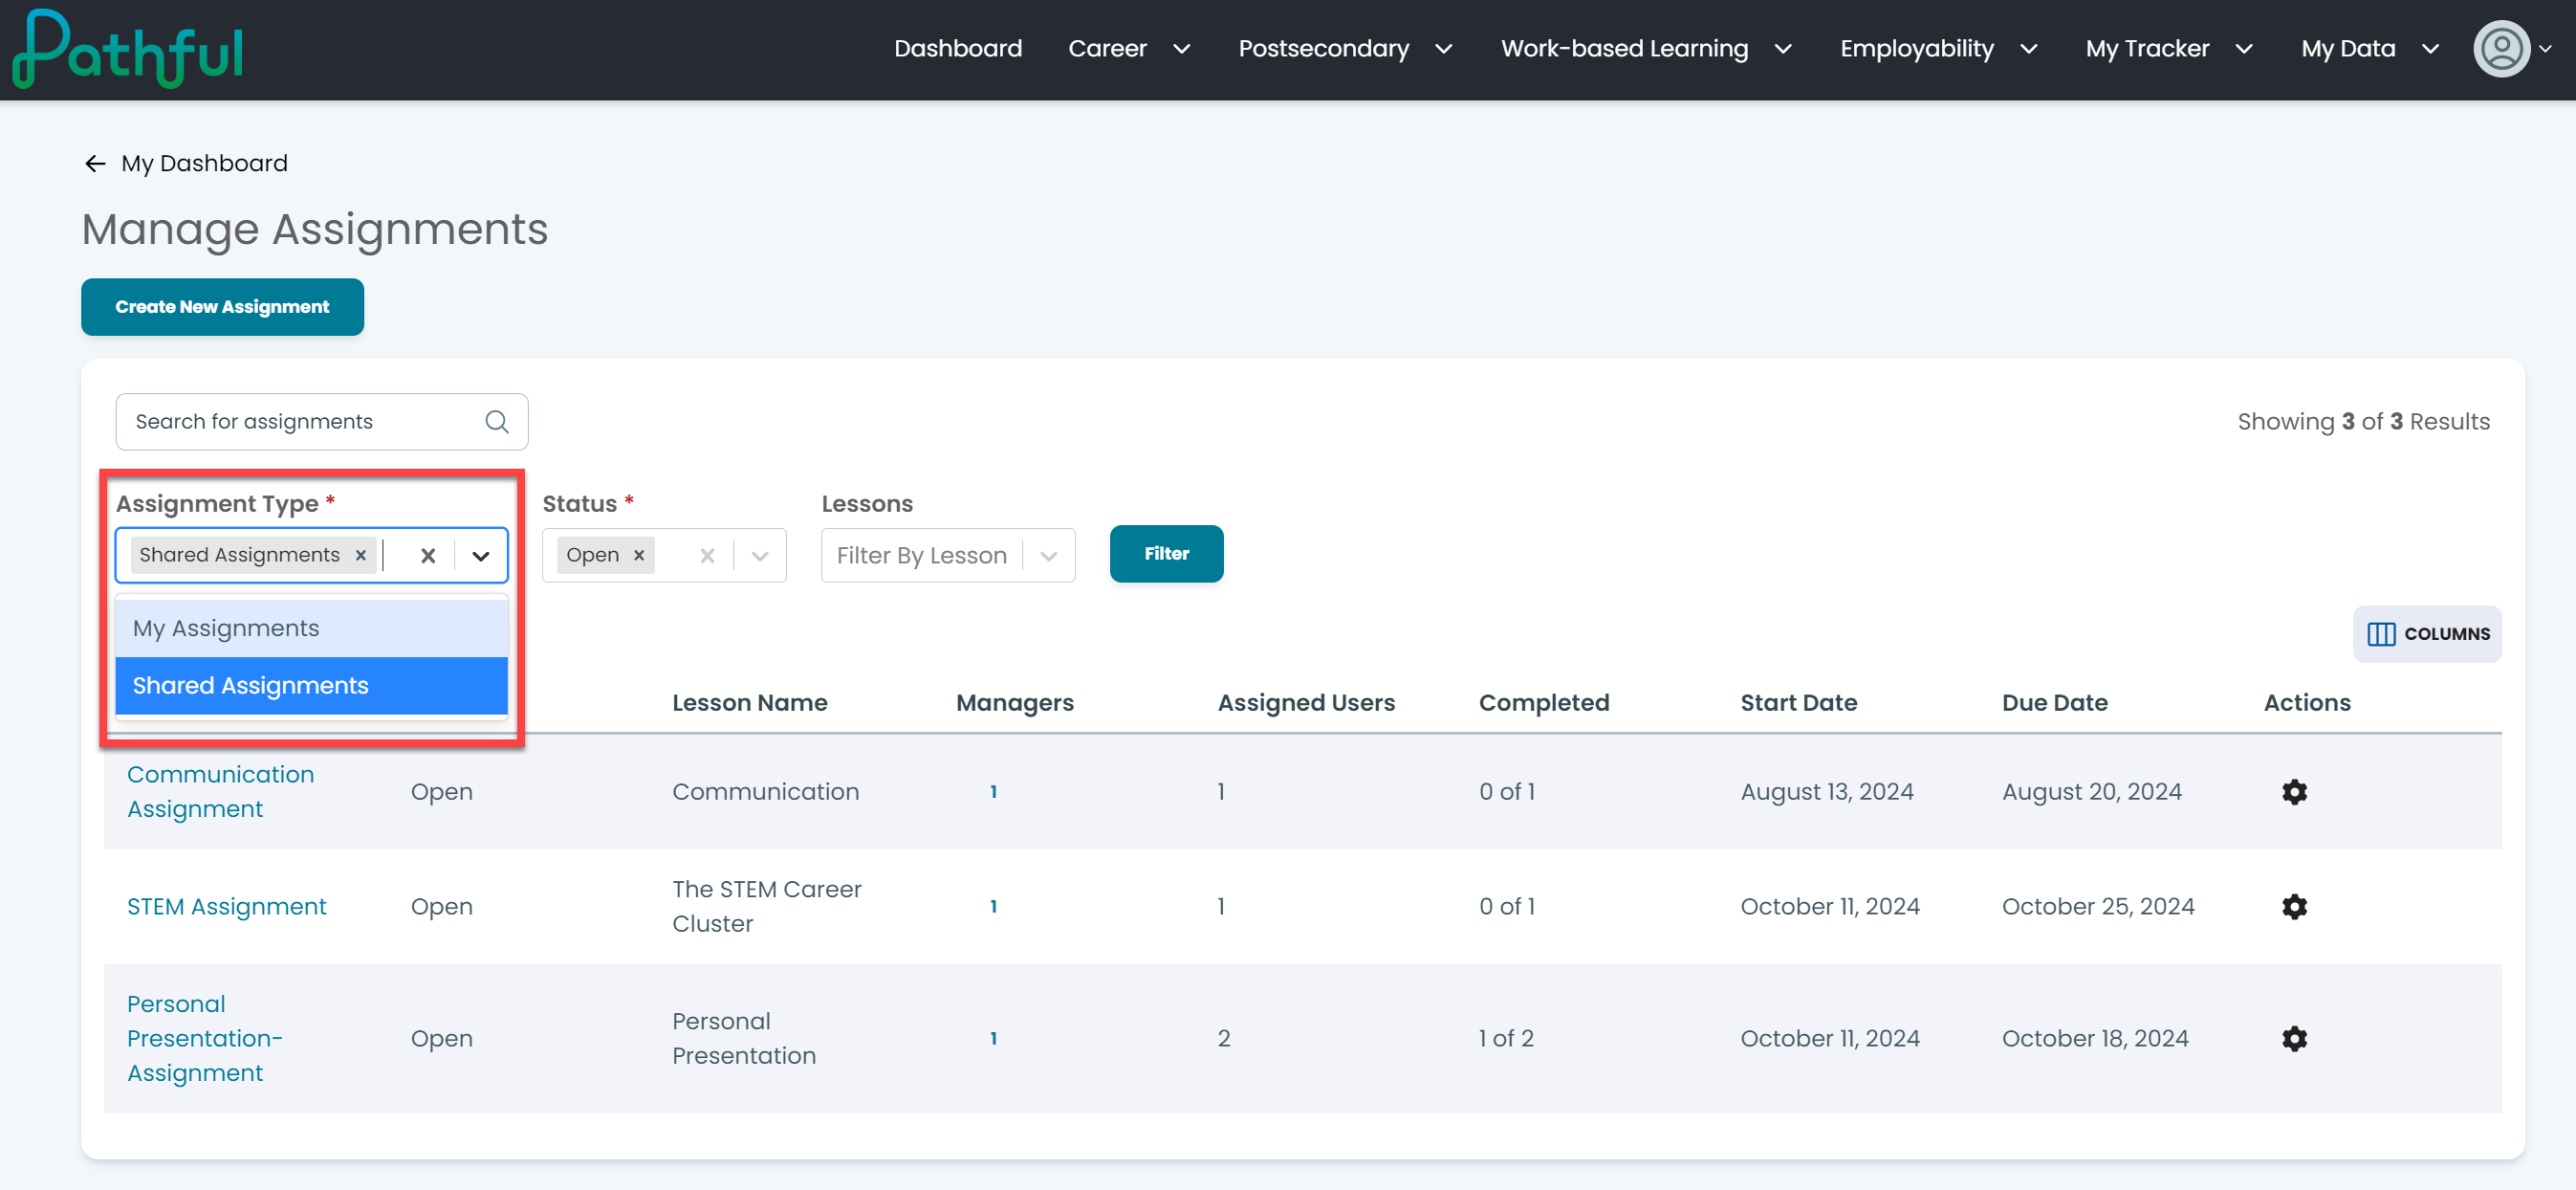Remove the Open status tag

pos(639,555)
